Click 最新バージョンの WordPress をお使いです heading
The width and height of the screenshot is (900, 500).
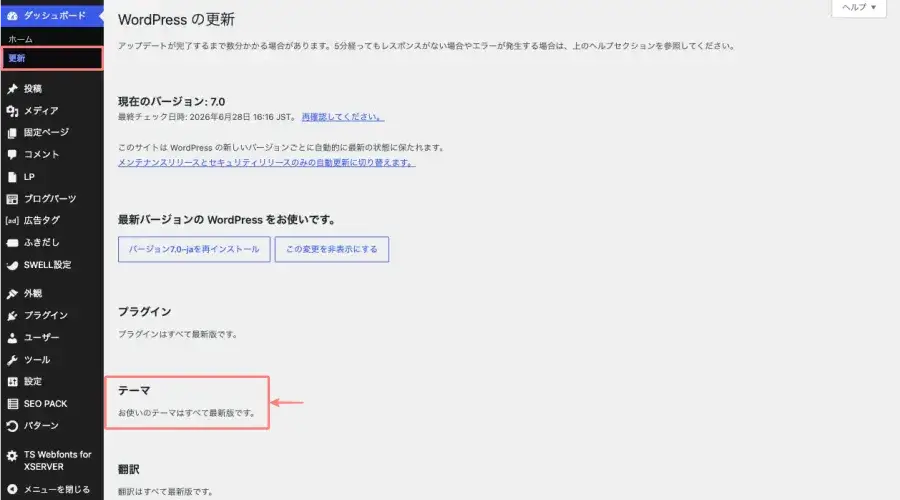(x=227, y=220)
